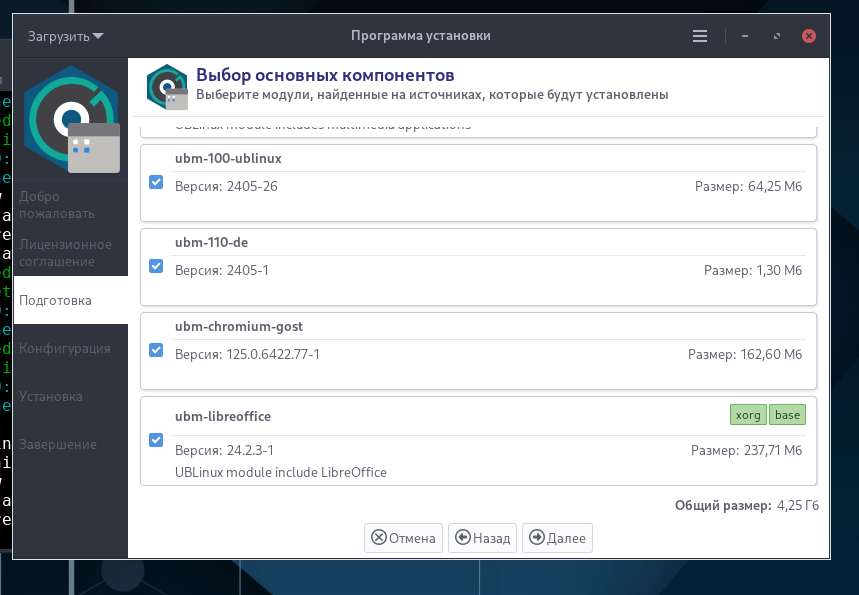Screen dimensions: 859x595
Task: Close the installer with red X button
Action: 809,36
